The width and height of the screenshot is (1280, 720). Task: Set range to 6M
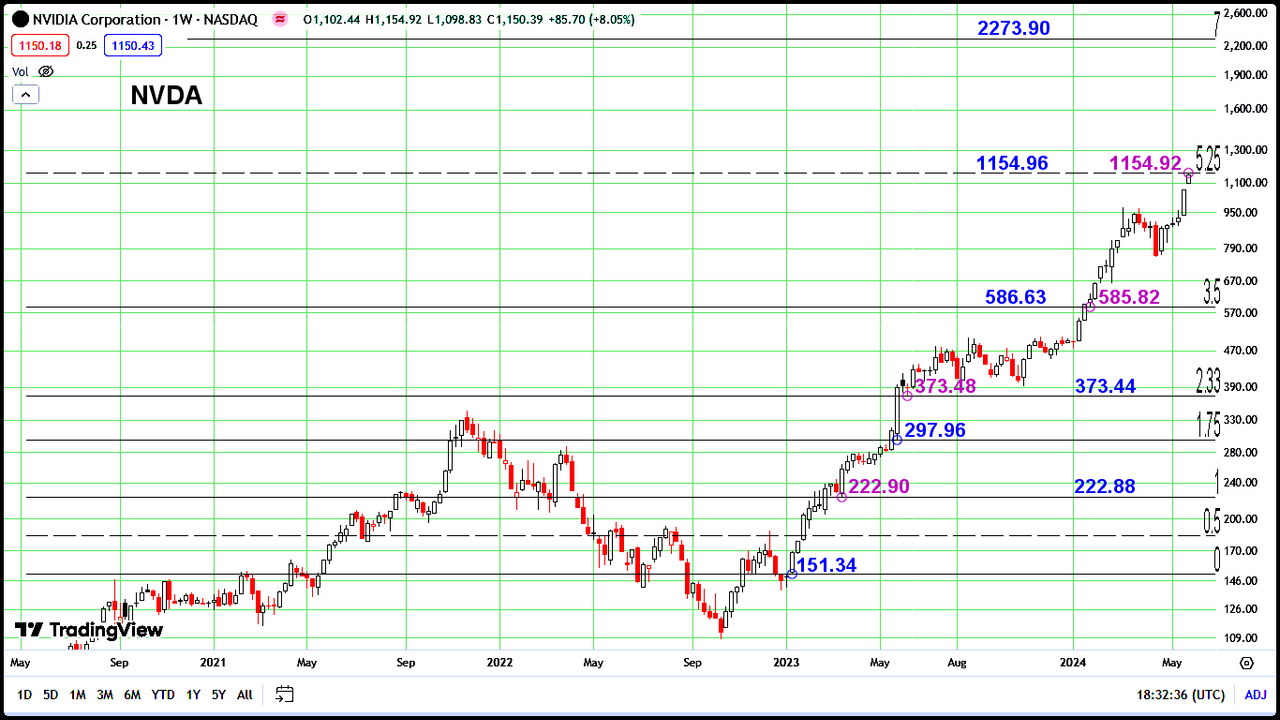tap(132, 694)
